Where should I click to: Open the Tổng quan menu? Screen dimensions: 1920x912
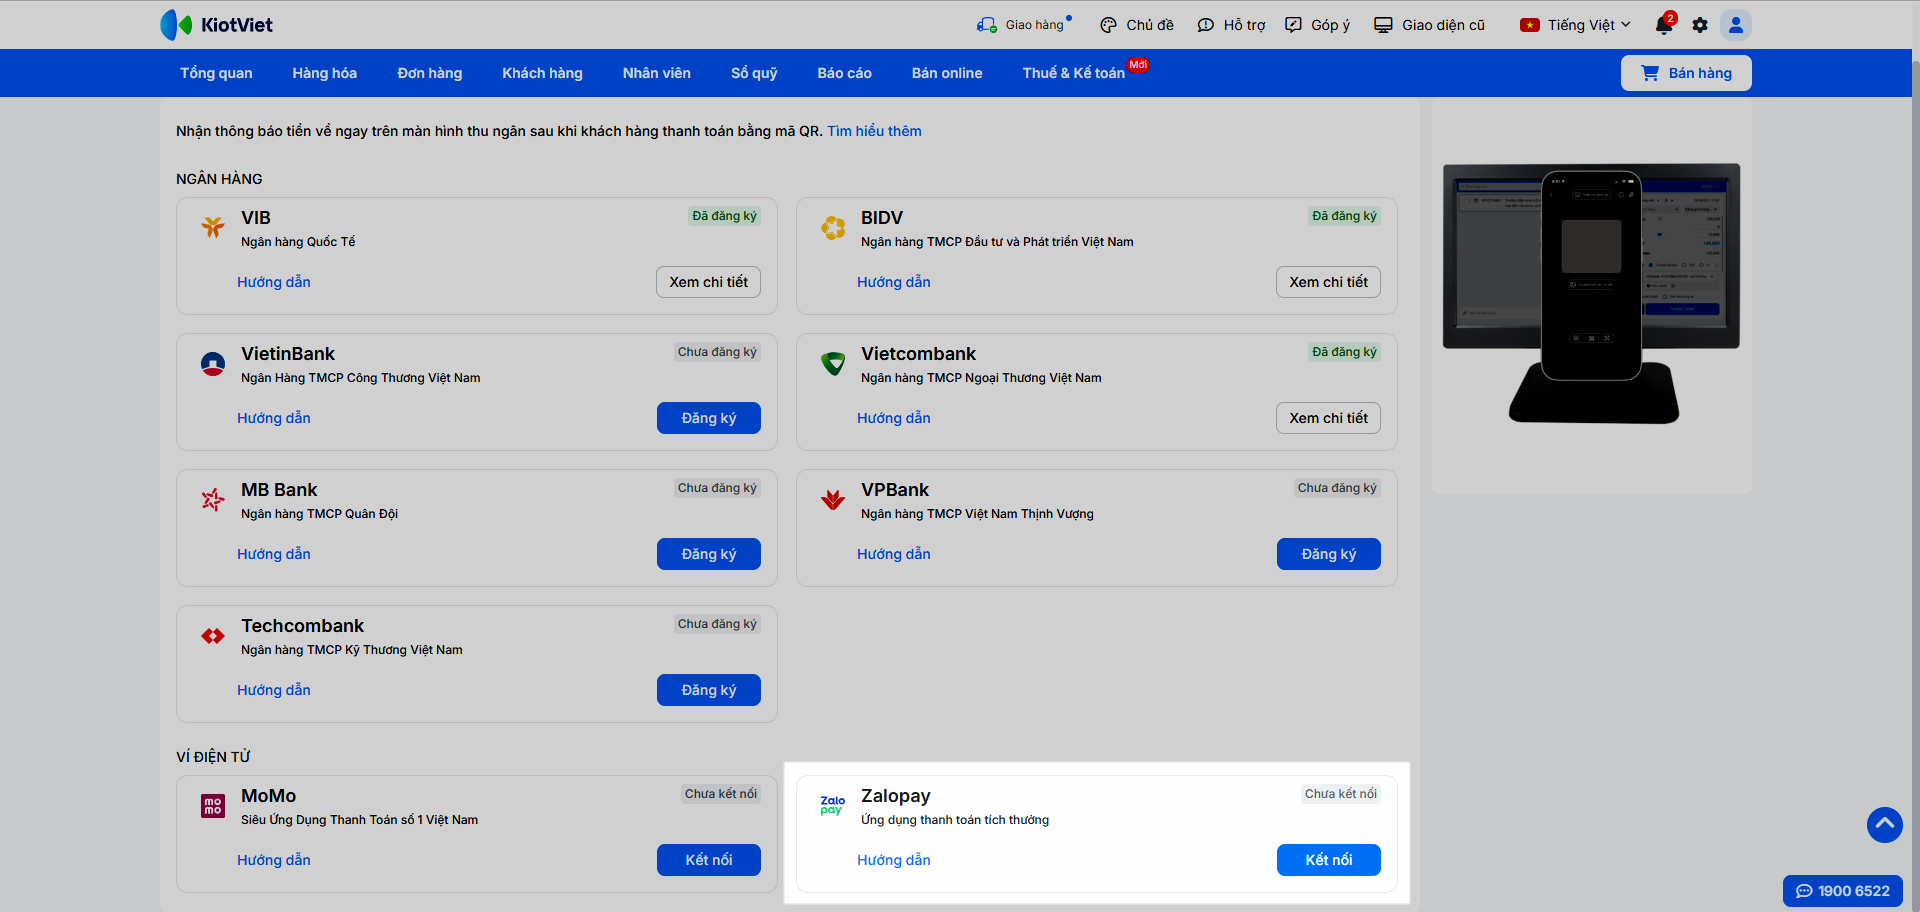click(216, 73)
